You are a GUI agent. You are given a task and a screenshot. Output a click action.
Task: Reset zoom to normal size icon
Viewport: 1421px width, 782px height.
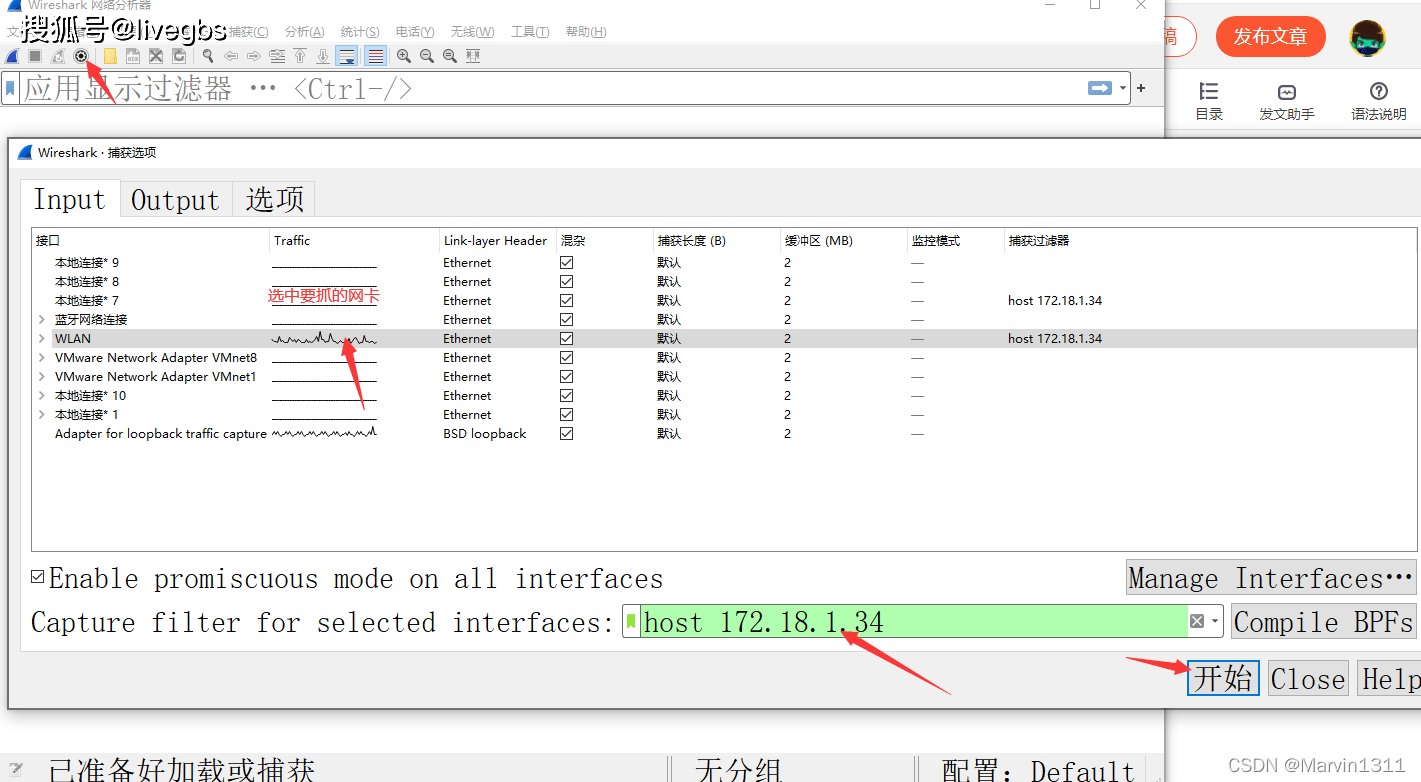click(450, 56)
